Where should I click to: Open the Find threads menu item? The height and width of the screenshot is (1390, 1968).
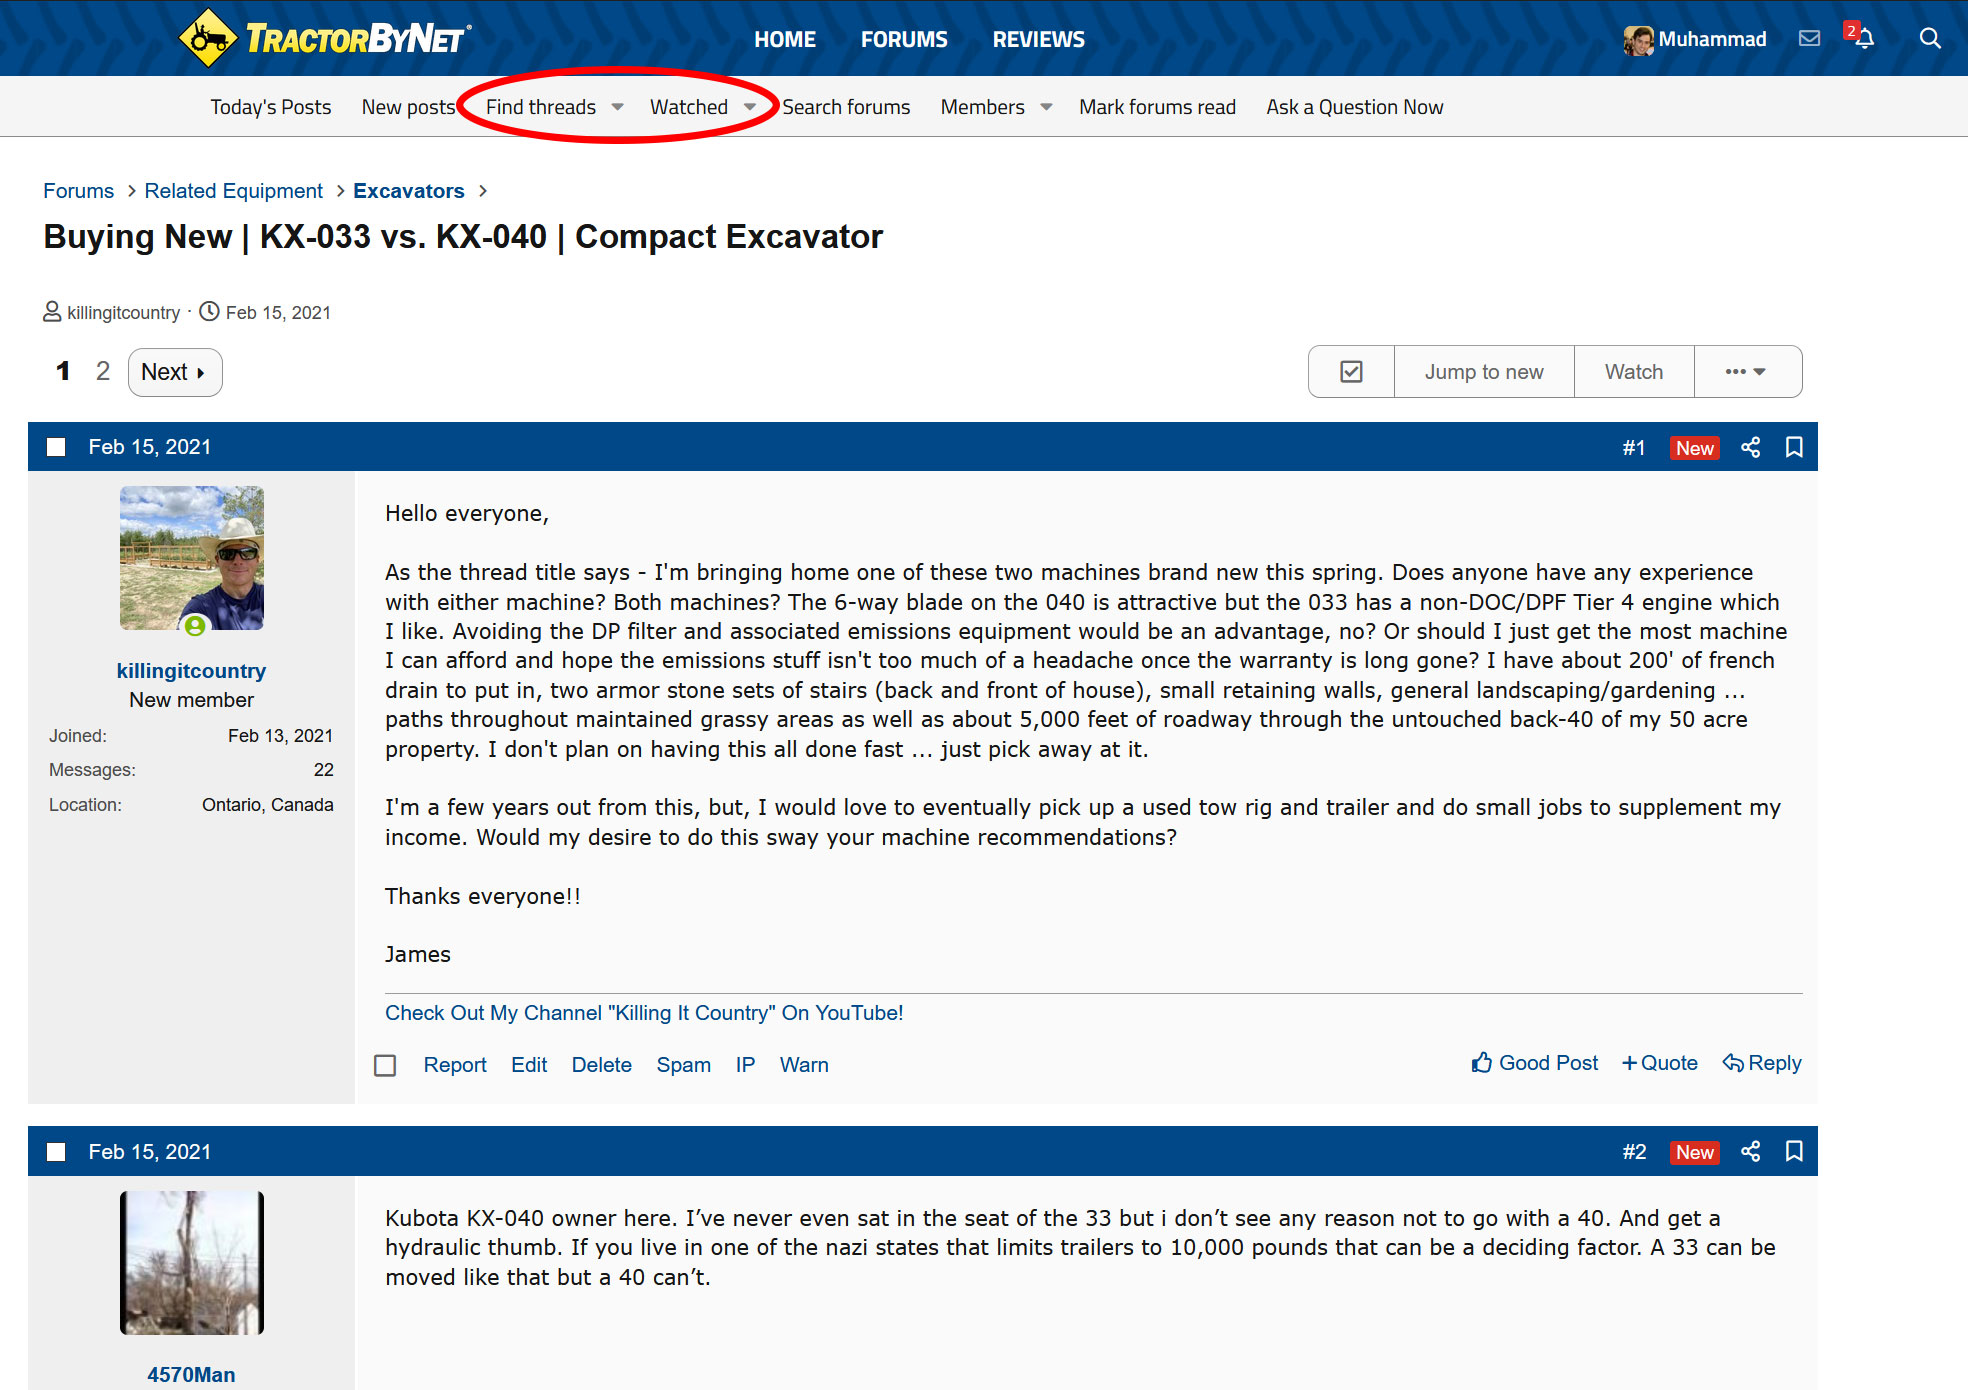pyautogui.click(x=541, y=107)
